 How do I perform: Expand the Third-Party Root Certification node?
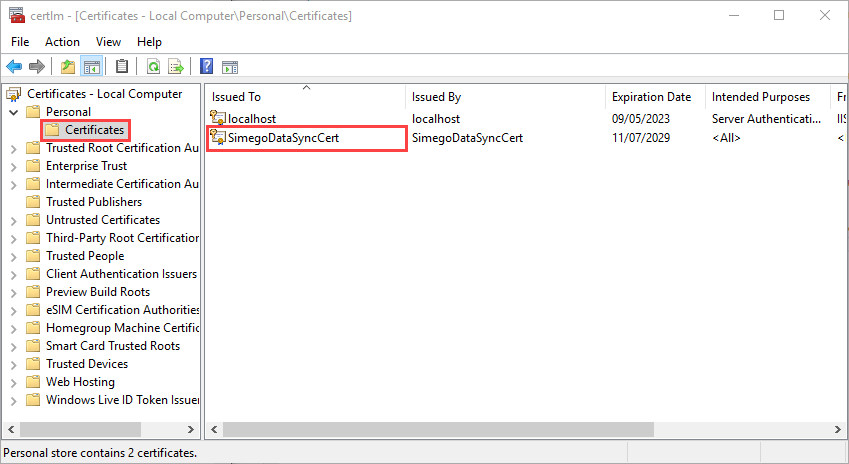[14, 239]
